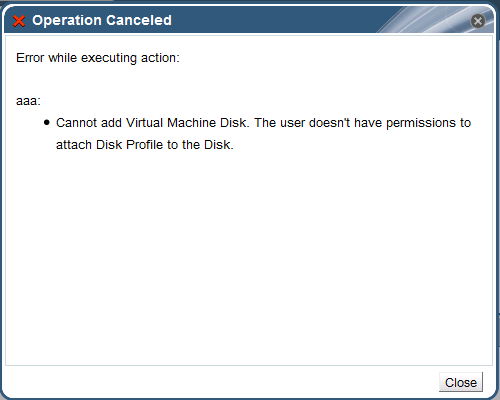Dismiss dialog with round gray X icon
This screenshot has height=400, width=500.
coord(478,21)
